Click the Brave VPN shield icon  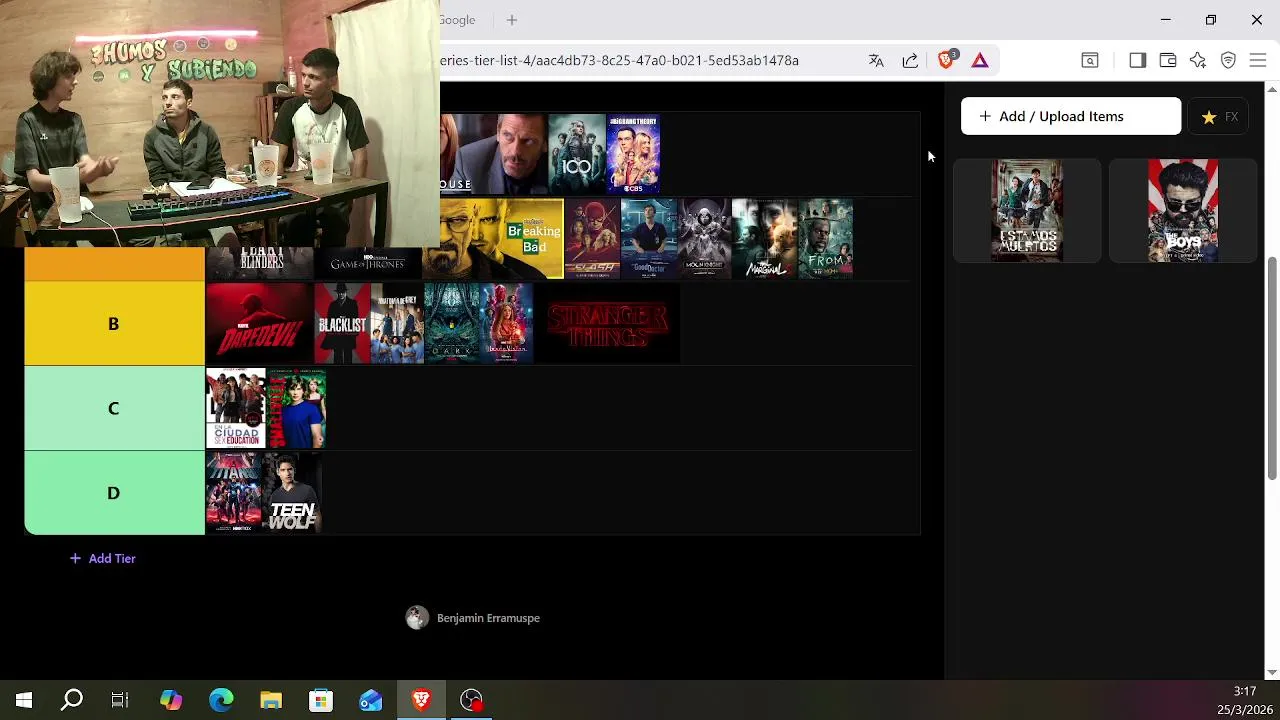pos(1228,61)
